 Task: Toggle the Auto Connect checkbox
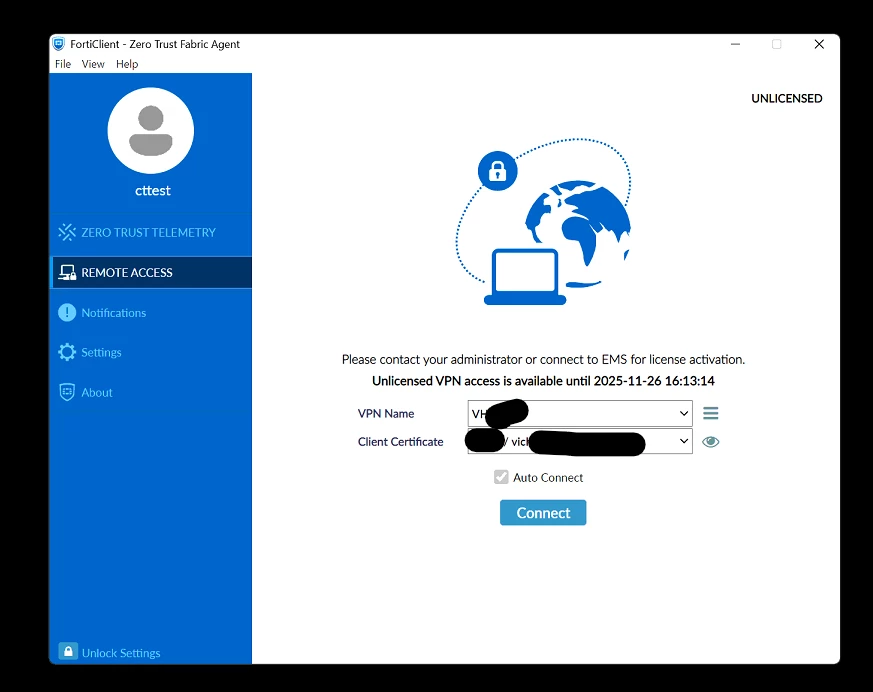pyautogui.click(x=501, y=477)
